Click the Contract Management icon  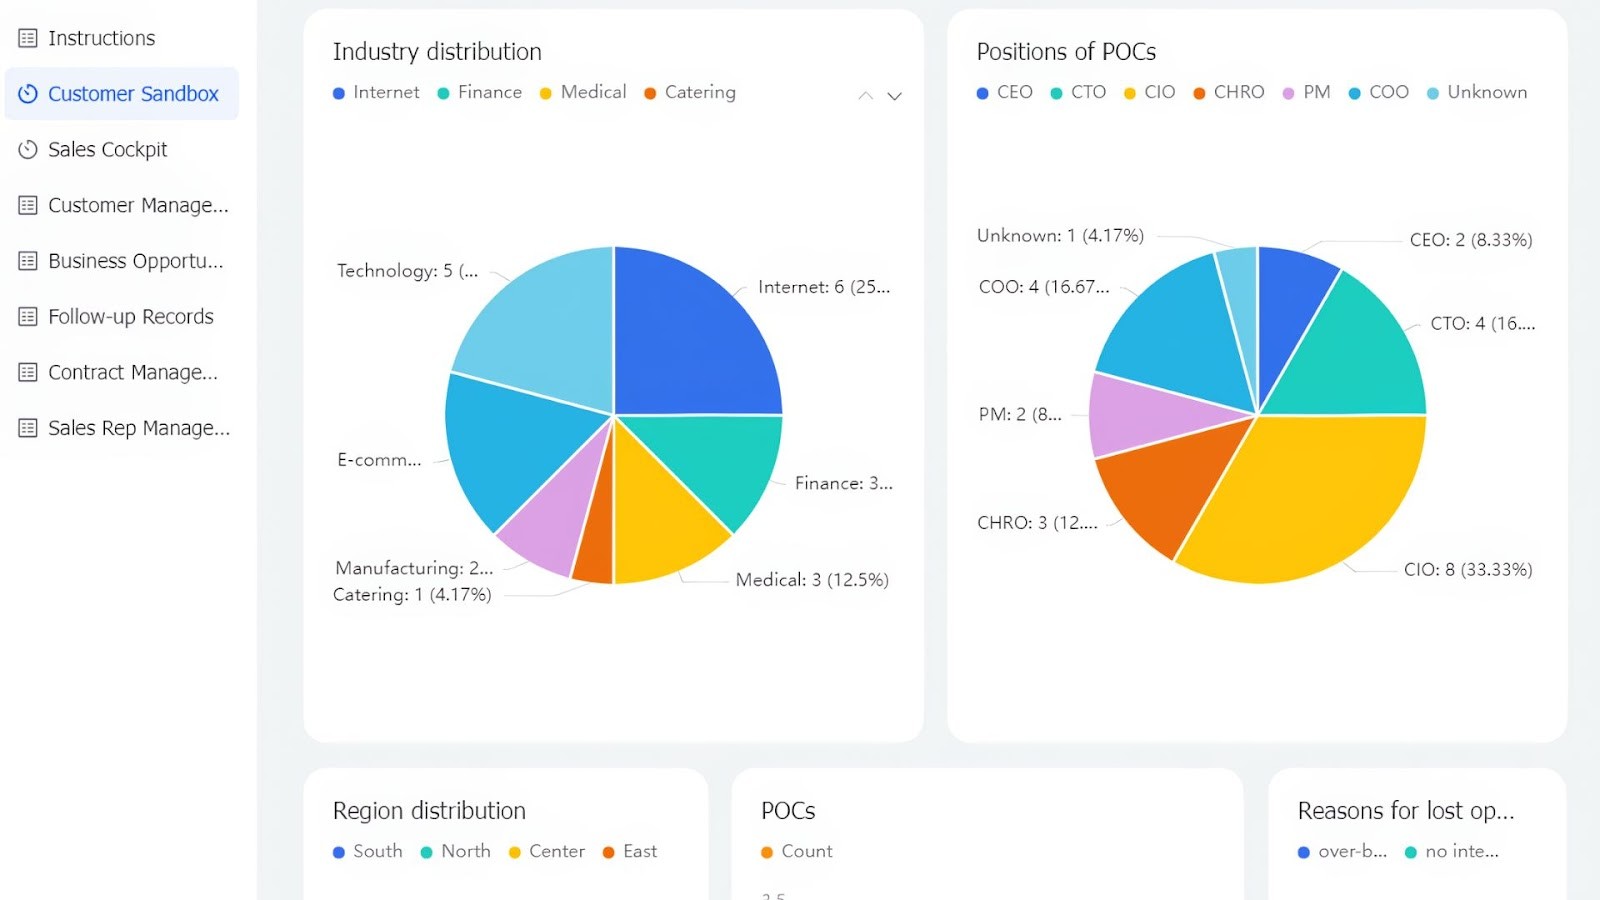27,371
